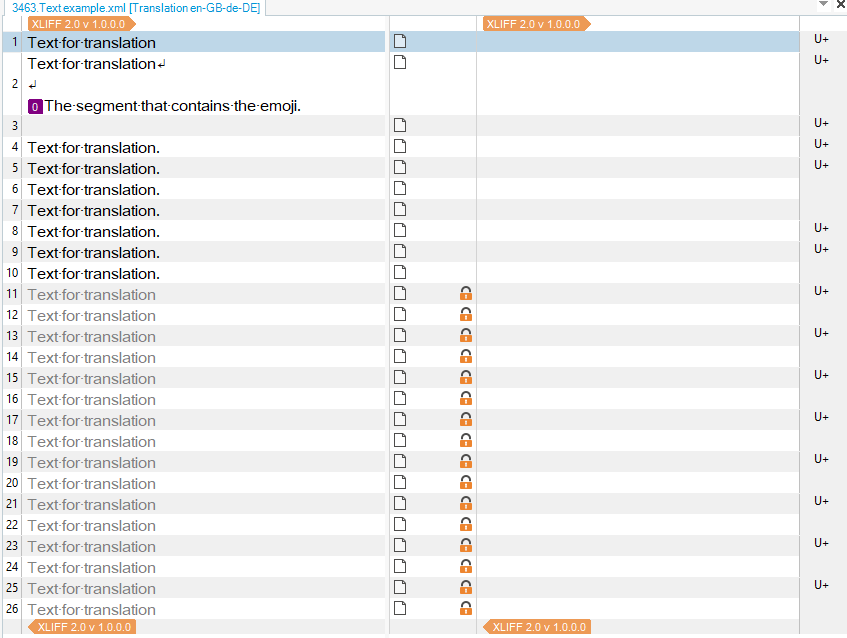Select source text of segment 4
The width and height of the screenshot is (847, 638).
pyautogui.click(x=94, y=148)
